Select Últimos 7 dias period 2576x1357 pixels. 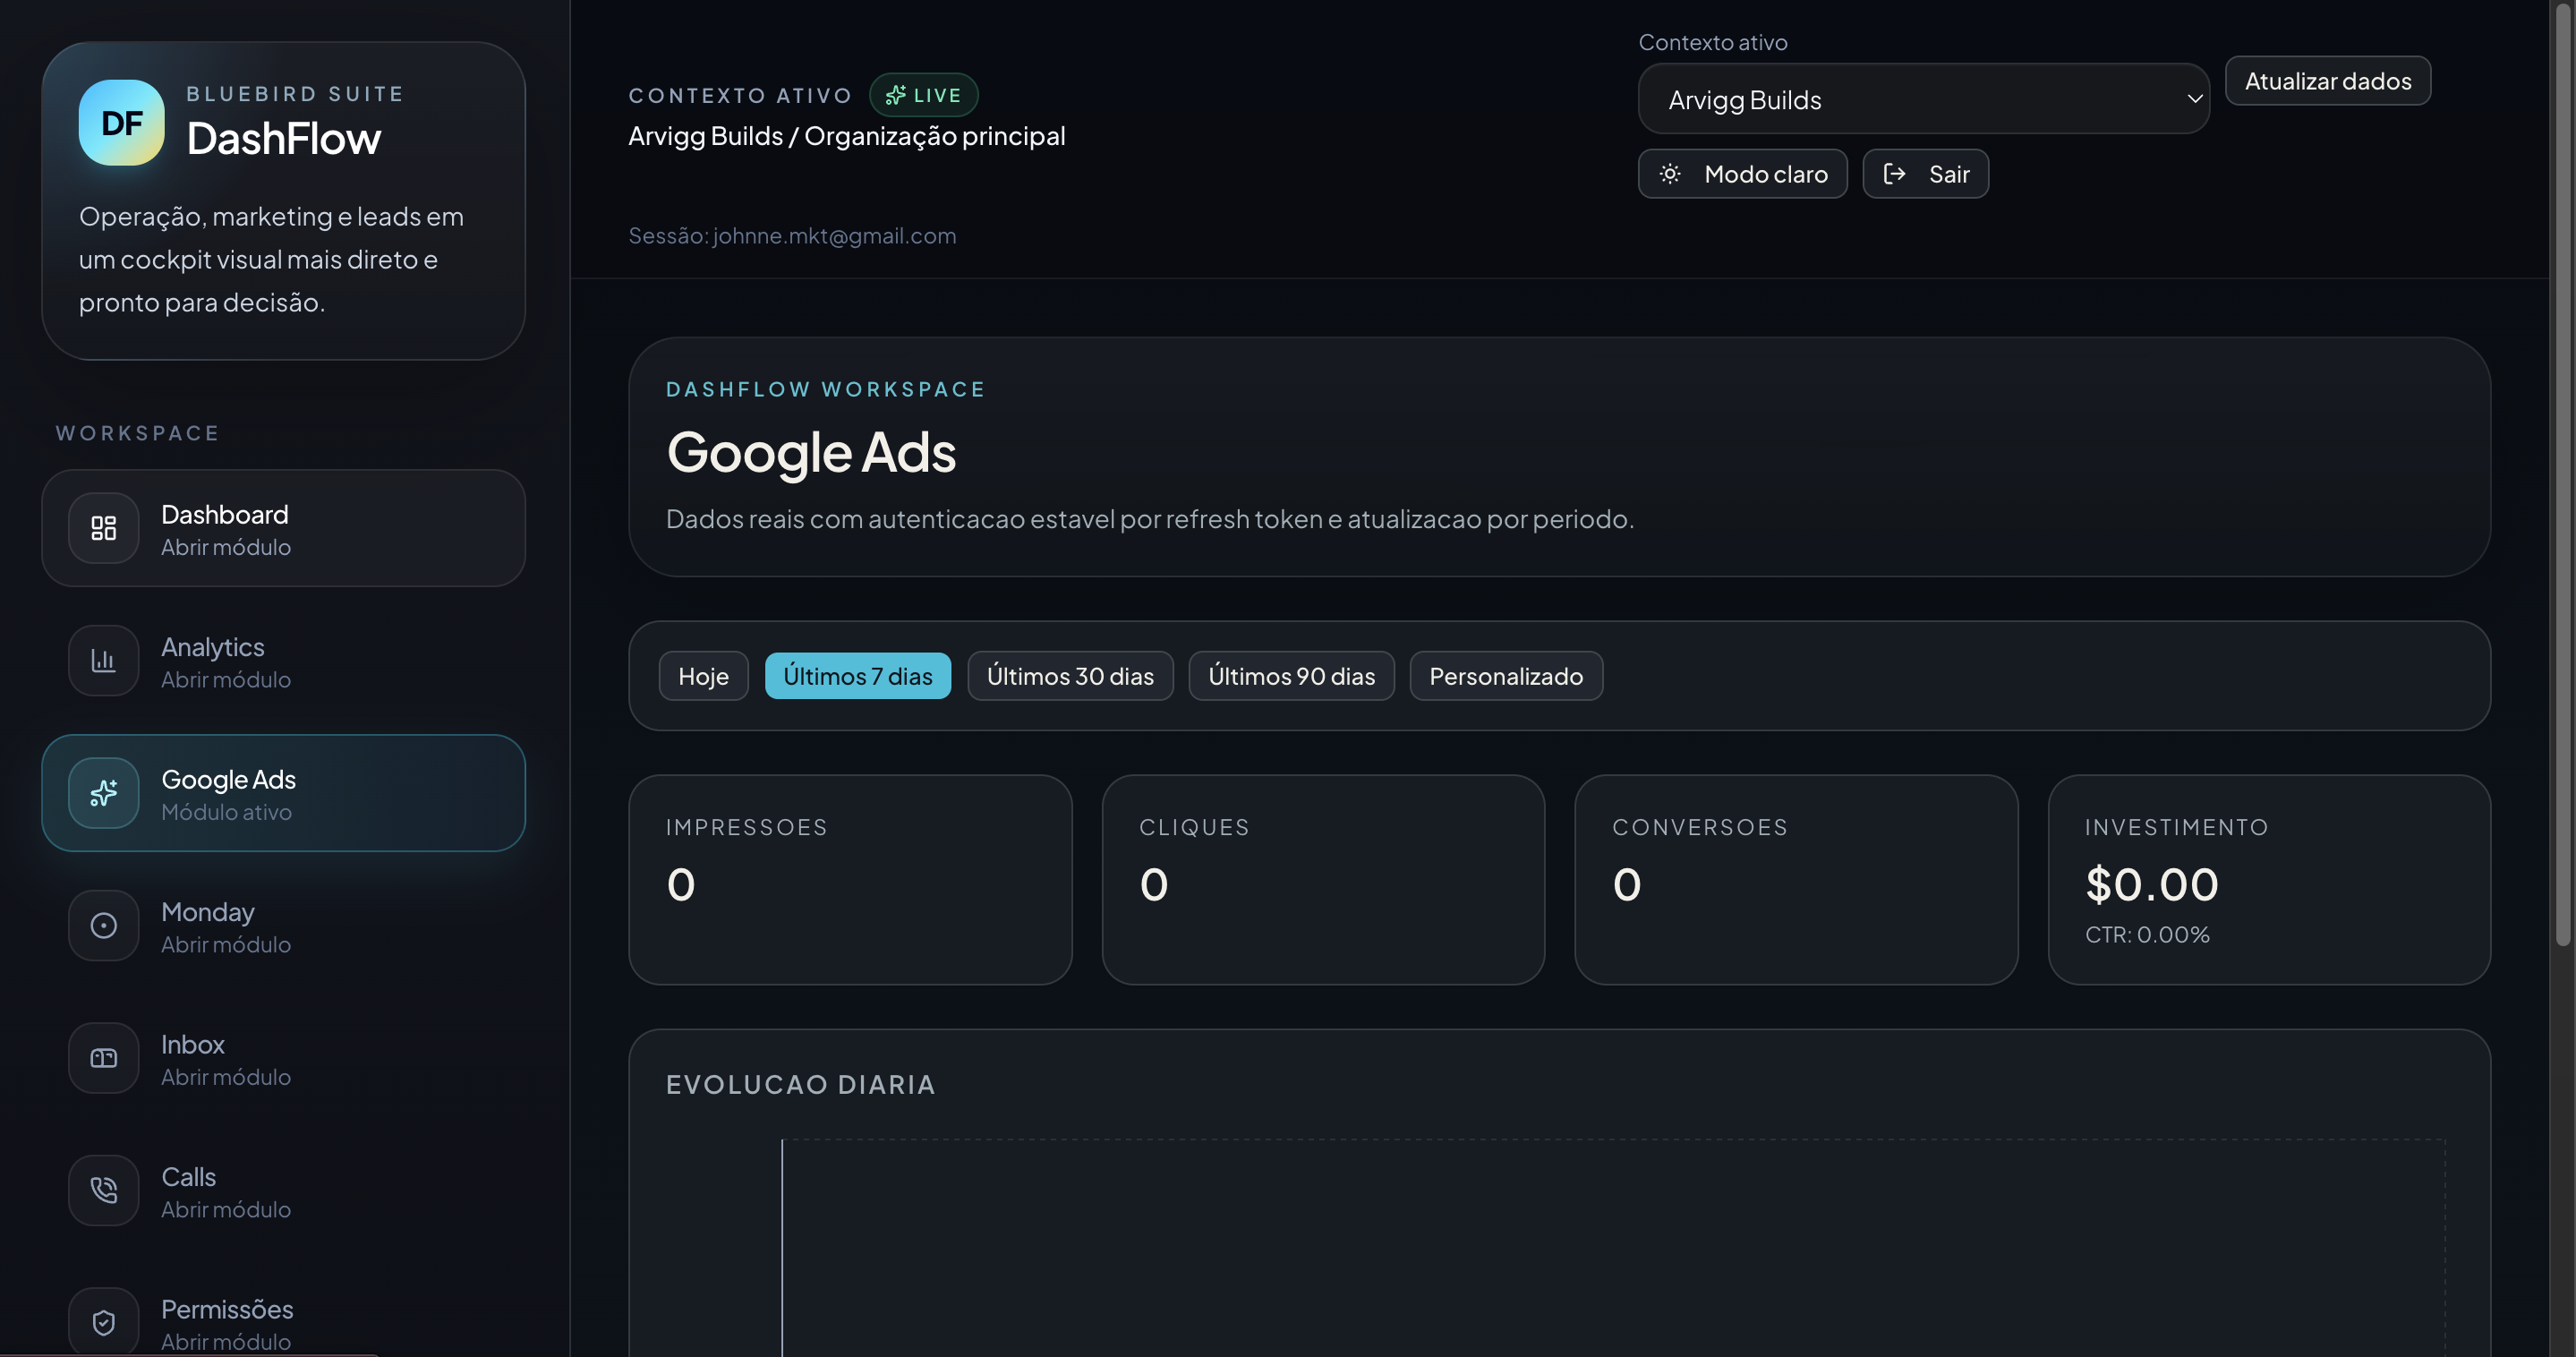pyautogui.click(x=858, y=676)
